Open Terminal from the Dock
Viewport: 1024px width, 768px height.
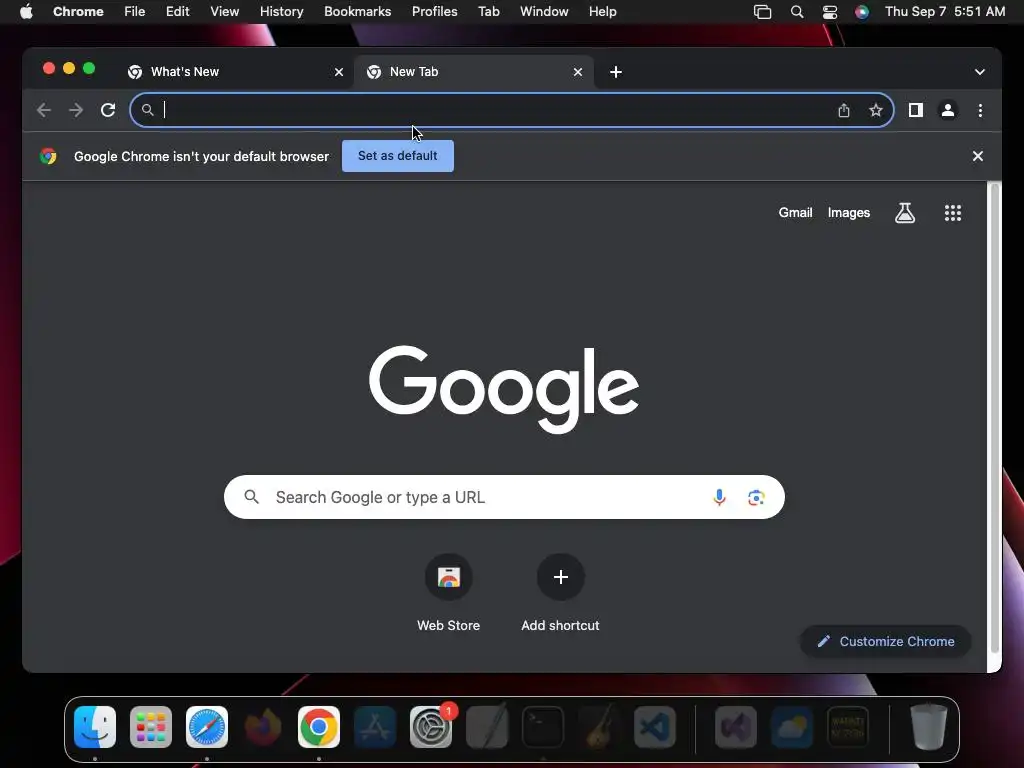(x=543, y=727)
